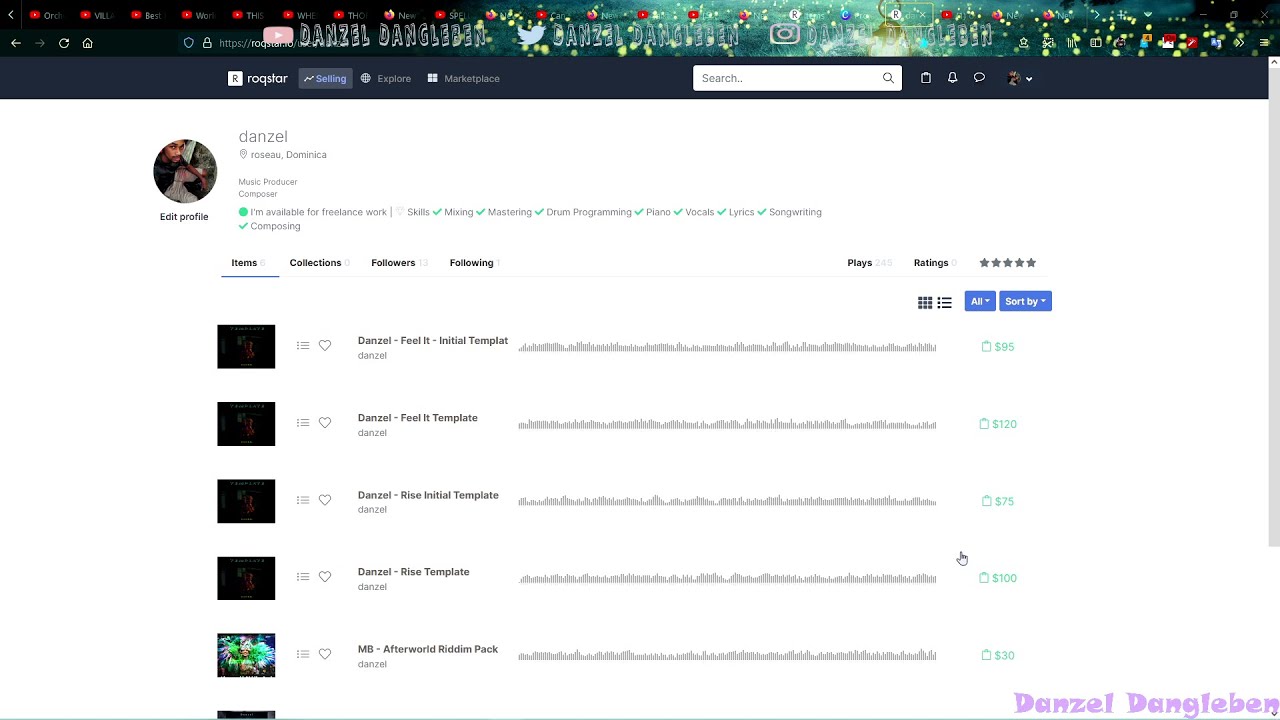This screenshot has width=1280, height=720.
Task: Switch to the Followers tab
Action: point(398,263)
